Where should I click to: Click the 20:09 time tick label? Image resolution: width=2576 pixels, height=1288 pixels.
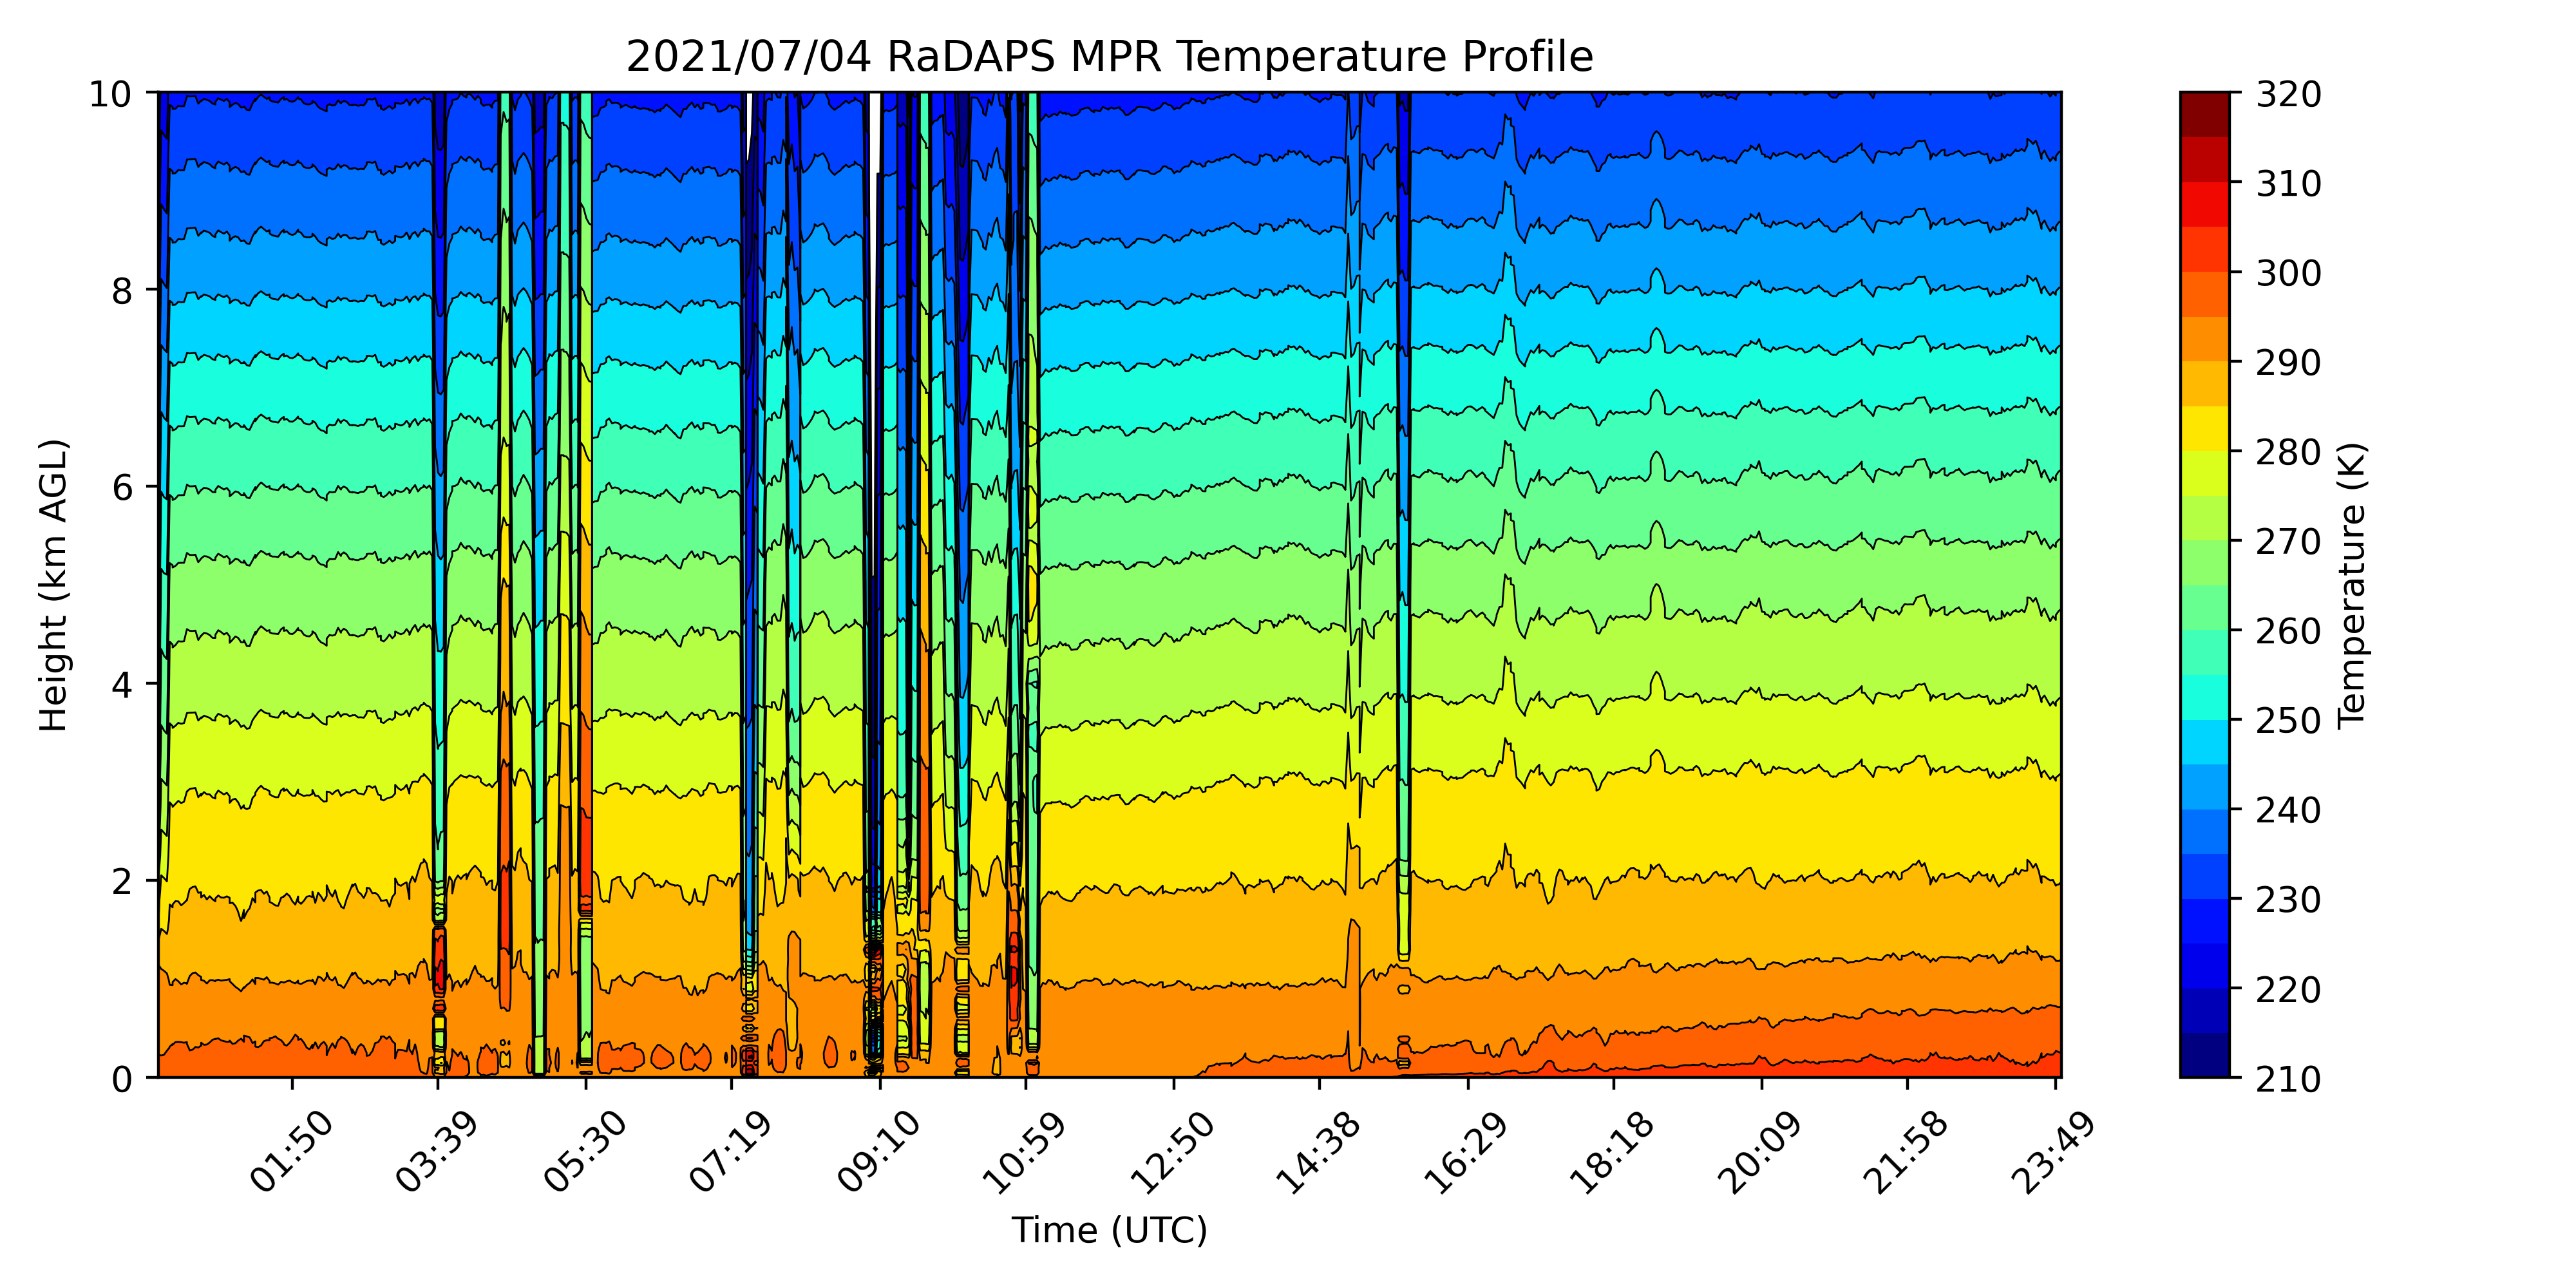click(1761, 1152)
